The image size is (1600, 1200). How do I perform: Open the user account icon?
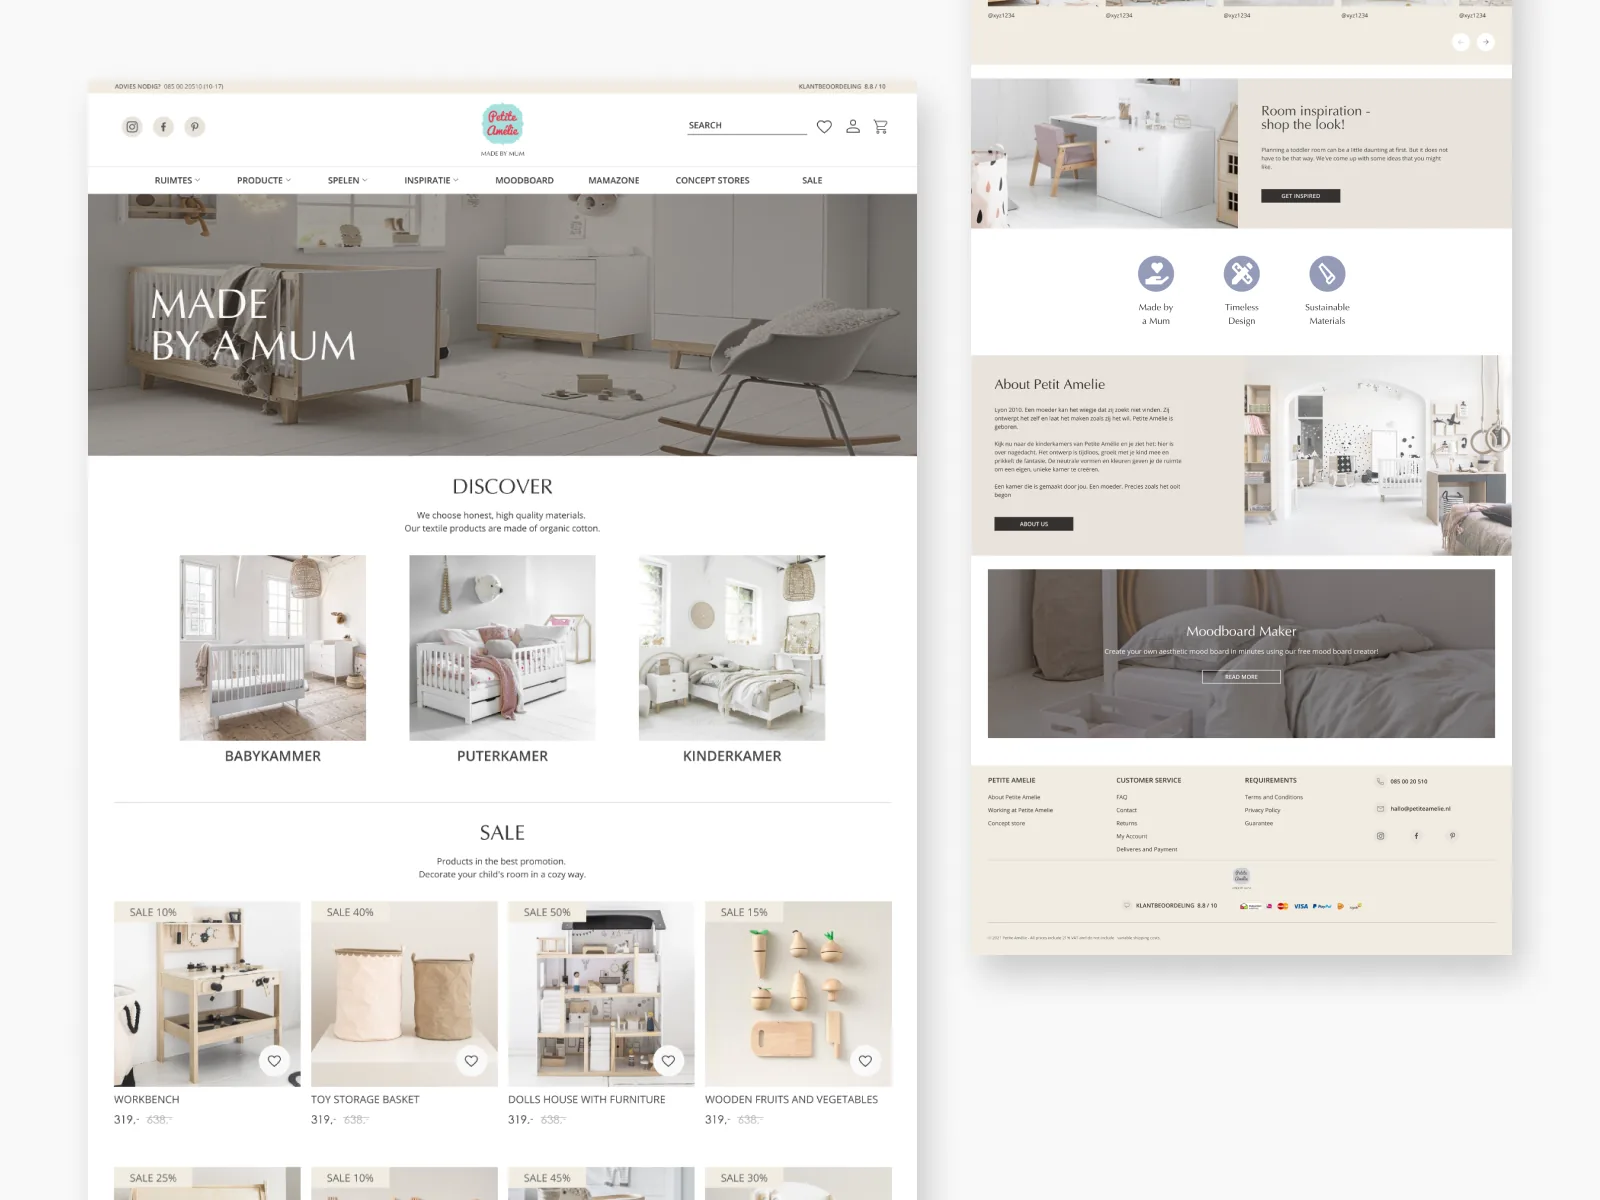pyautogui.click(x=853, y=126)
